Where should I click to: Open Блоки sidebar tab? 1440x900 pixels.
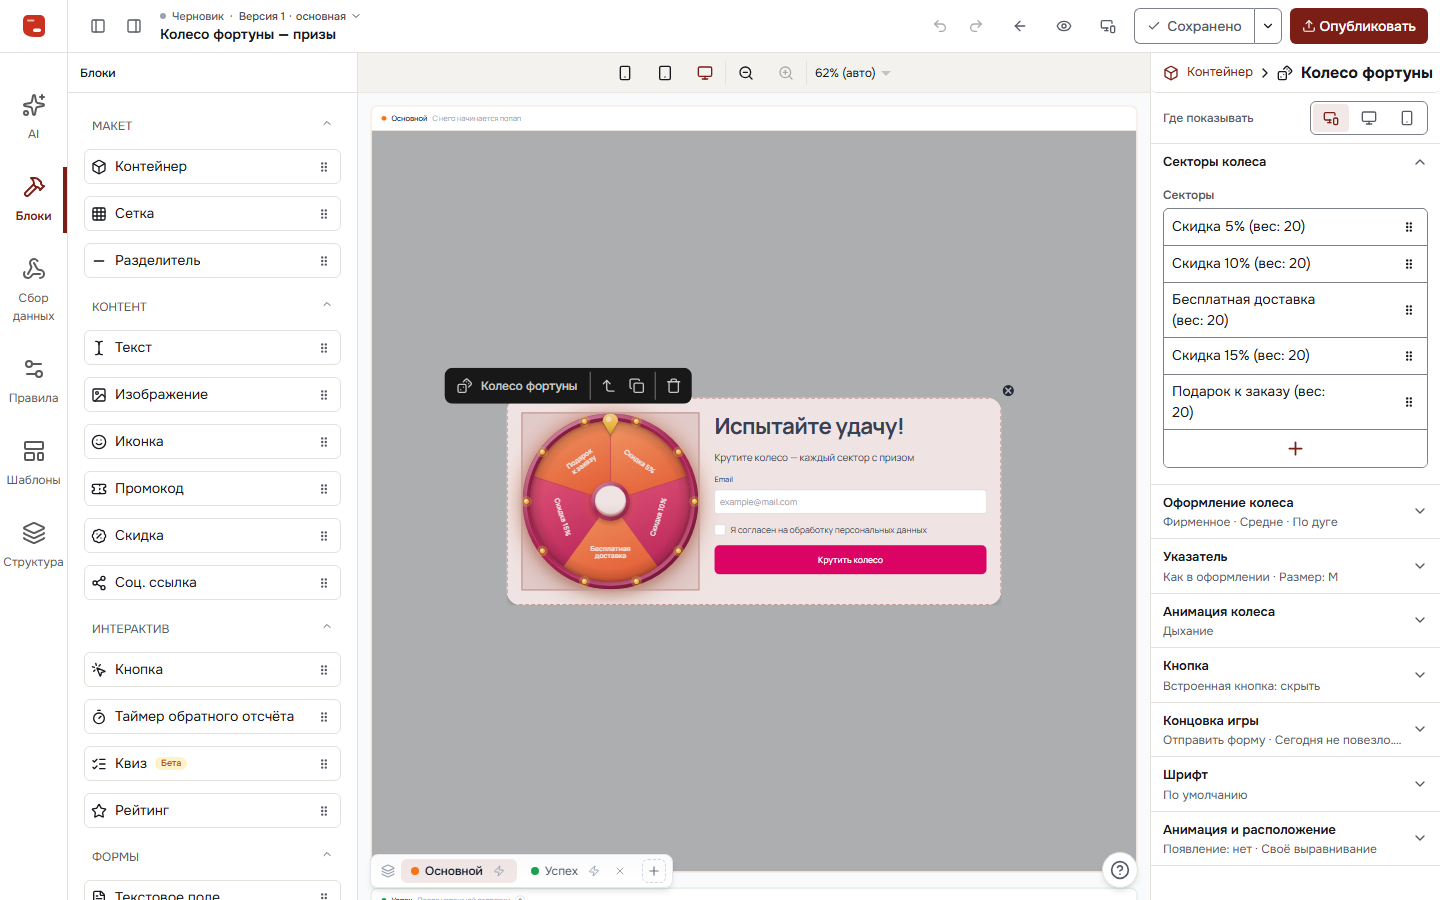pyautogui.click(x=33, y=198)
